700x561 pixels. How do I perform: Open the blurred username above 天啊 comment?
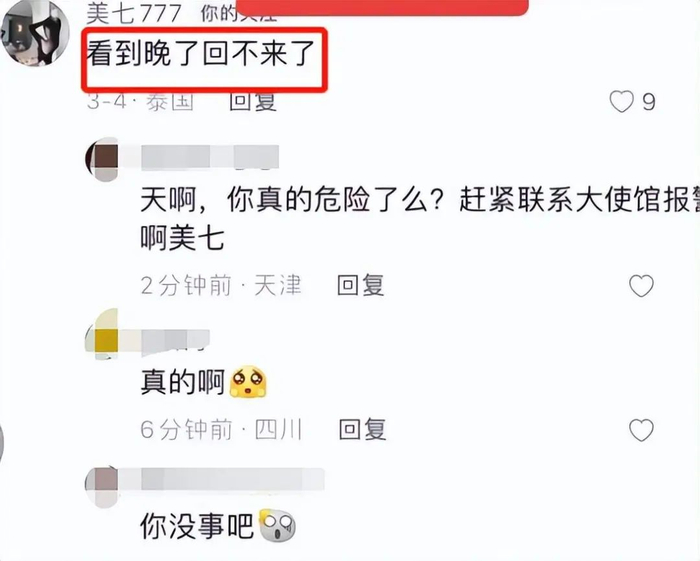210,158
